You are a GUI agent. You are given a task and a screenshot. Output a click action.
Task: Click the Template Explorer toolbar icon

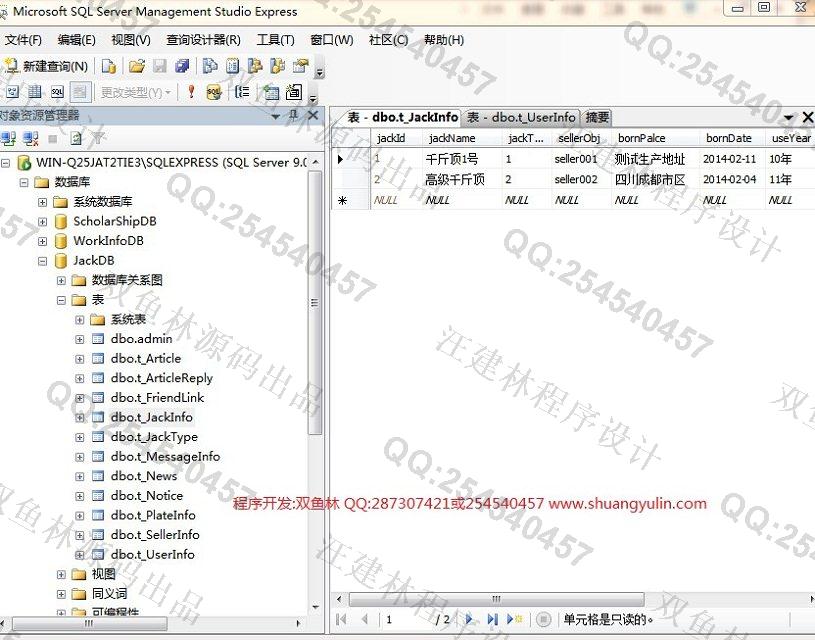point(278,66)
